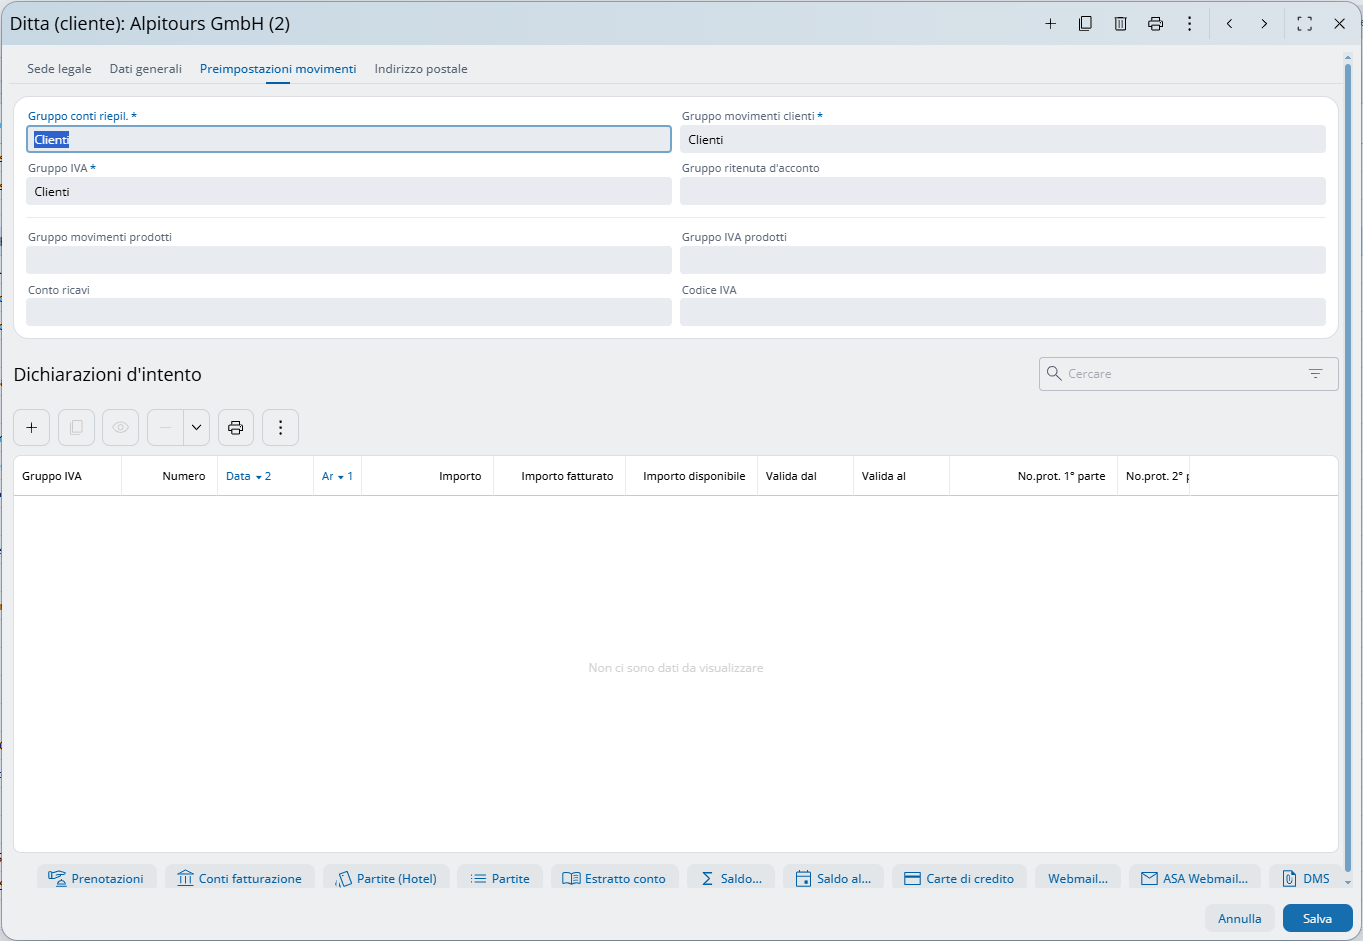Viewport: 1363px width, 941px height.
Task: Open table toolbar three-dot menu
Action: click(280, 428)
